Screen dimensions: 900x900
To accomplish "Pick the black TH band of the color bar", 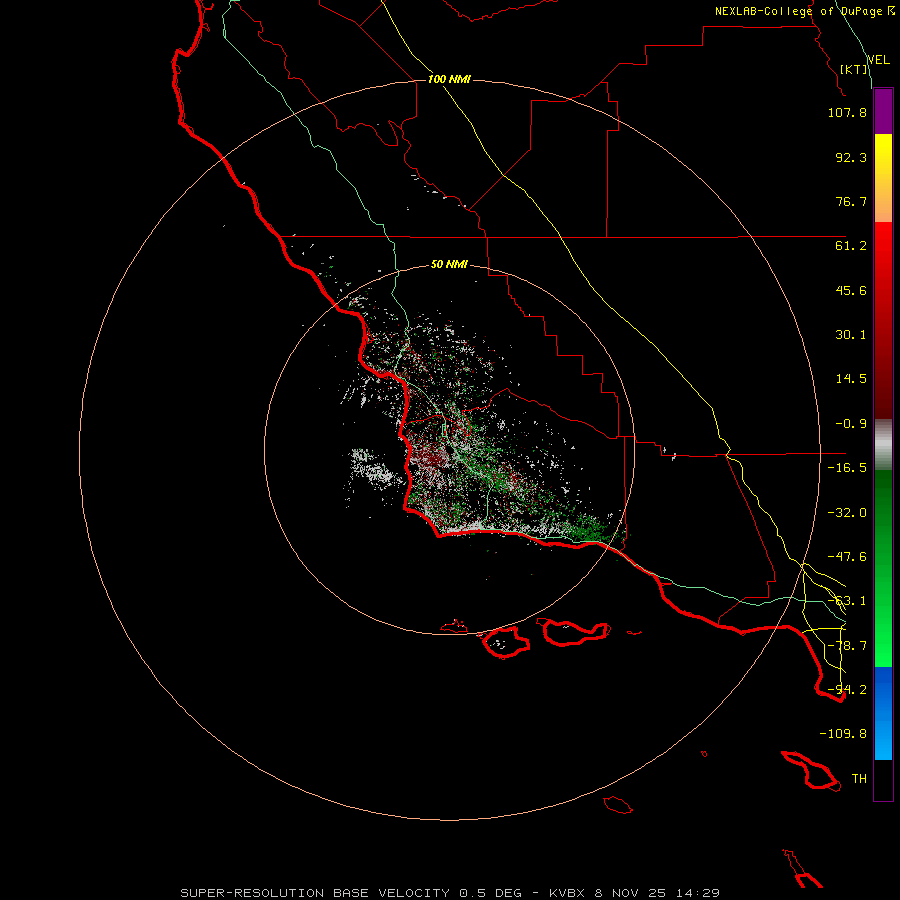I will [x=883, y=780].
